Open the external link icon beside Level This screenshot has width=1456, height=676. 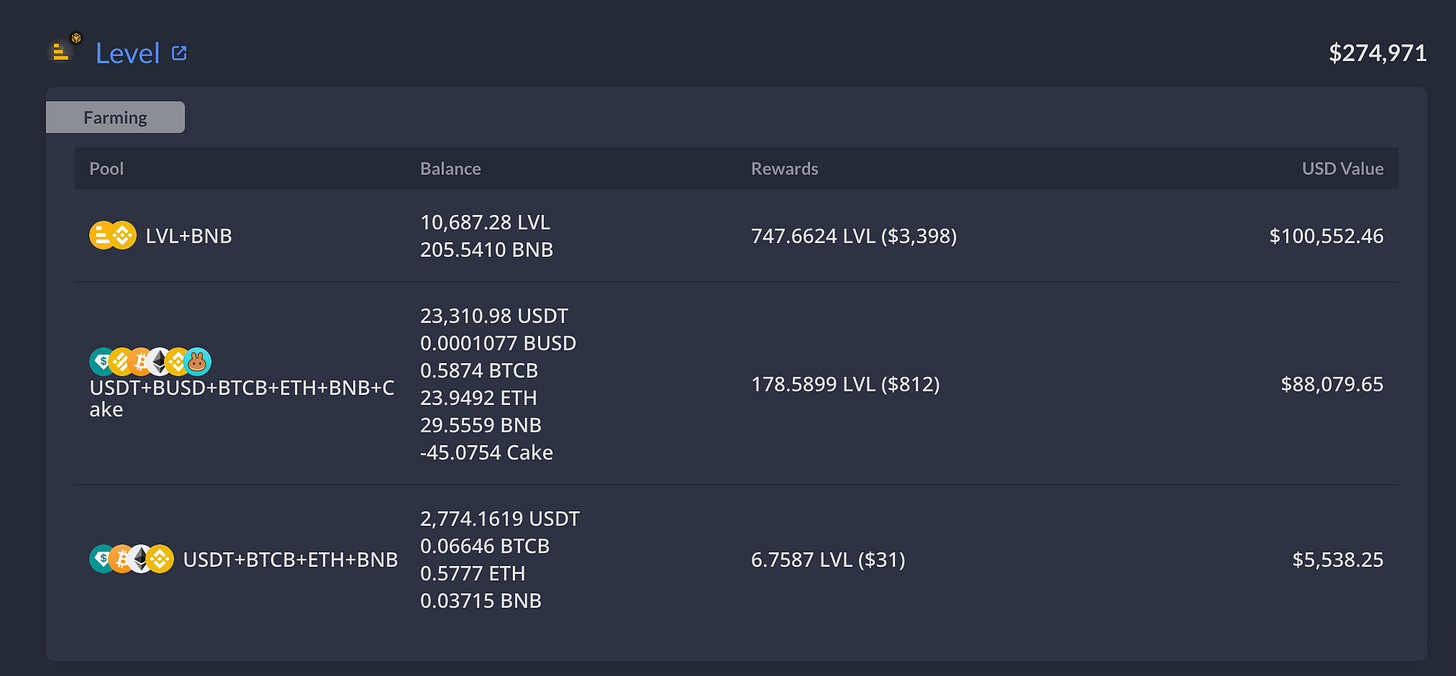(x=179, y=53)
